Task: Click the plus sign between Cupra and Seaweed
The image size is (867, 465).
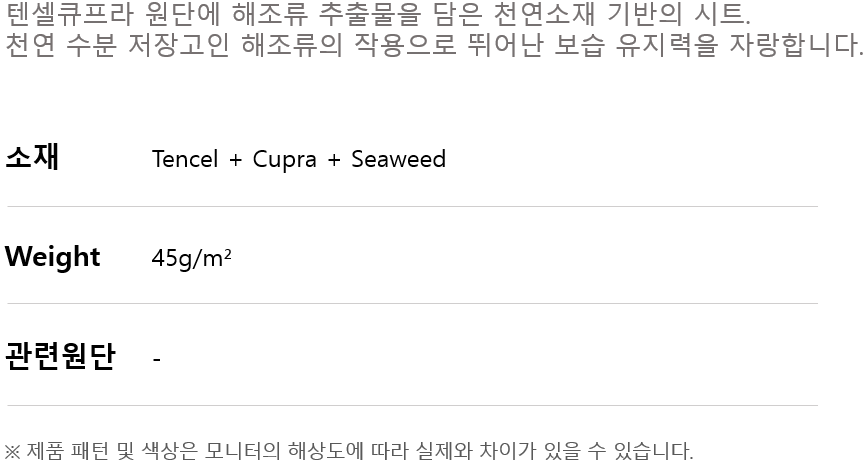Action: (x=334, y=160)
